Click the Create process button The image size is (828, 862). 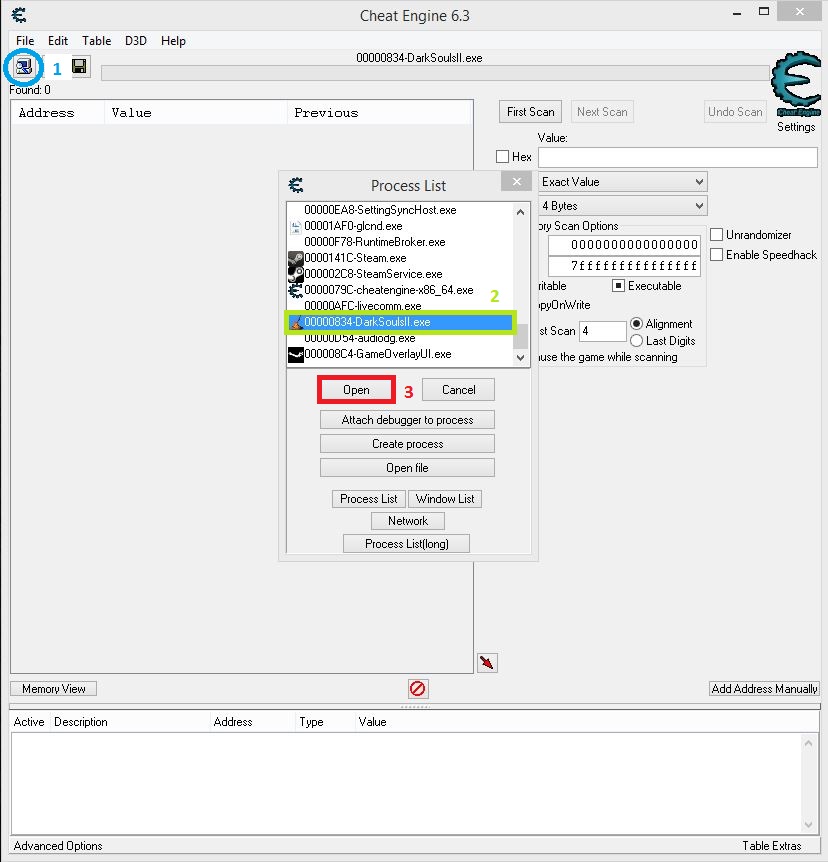click(407, 444)
